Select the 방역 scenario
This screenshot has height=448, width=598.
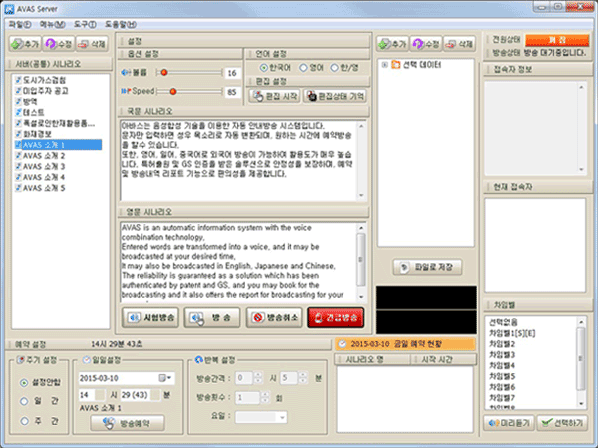click(26, 101)
